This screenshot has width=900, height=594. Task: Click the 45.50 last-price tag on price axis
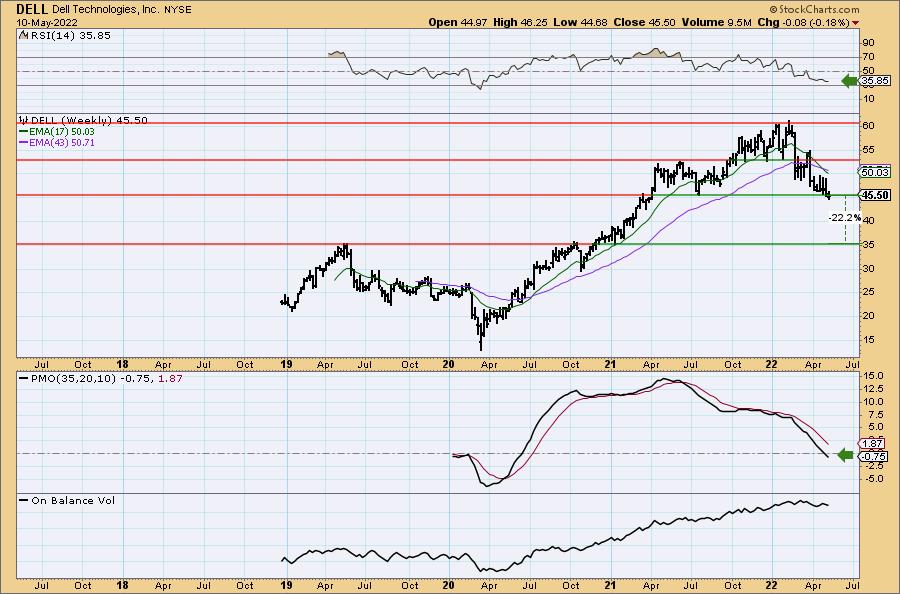pos(875,195)
